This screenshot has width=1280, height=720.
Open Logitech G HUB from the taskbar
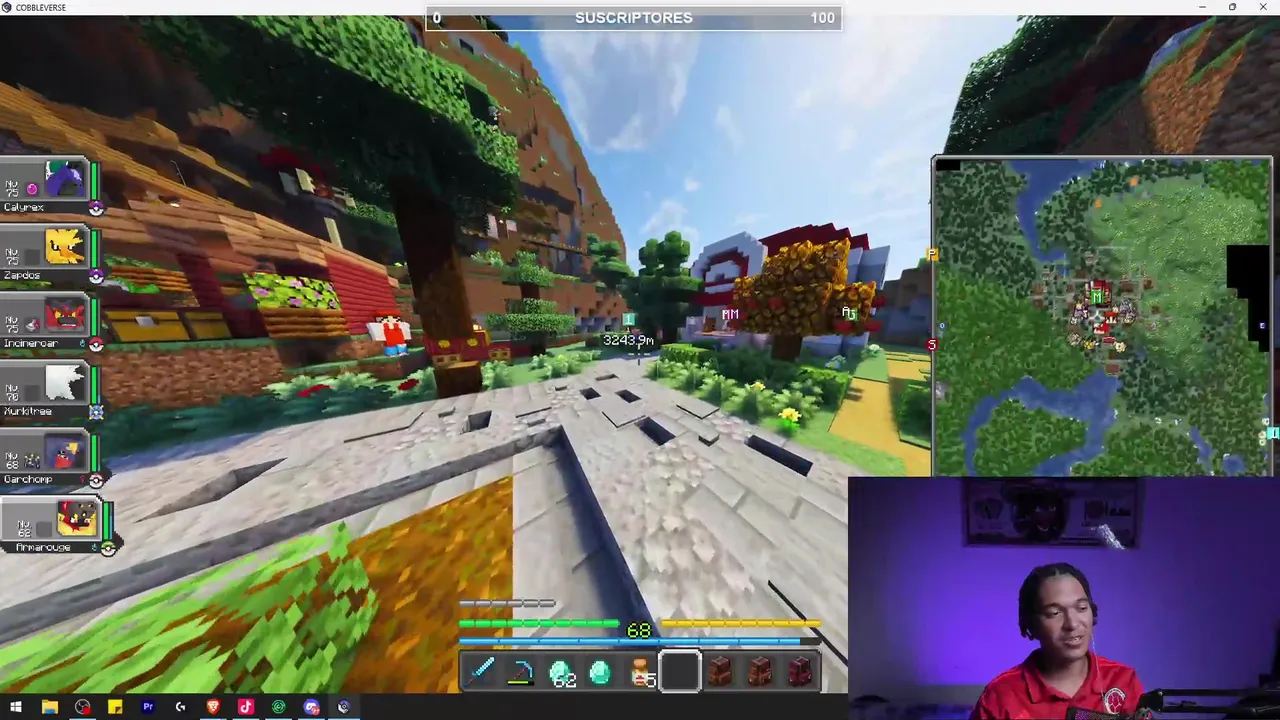click(180, 707)
